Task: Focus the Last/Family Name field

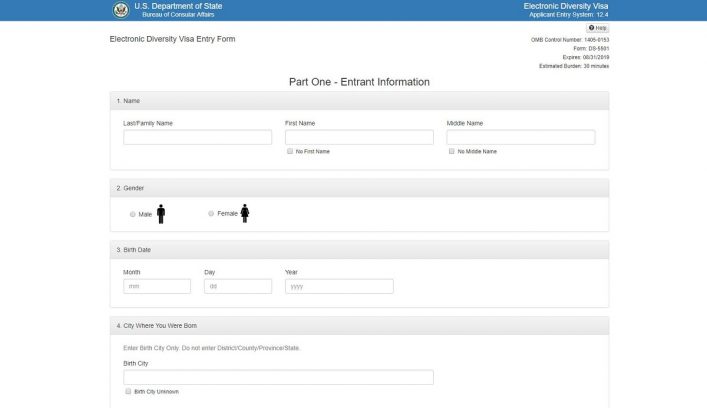Action: (x=197, y=137)
